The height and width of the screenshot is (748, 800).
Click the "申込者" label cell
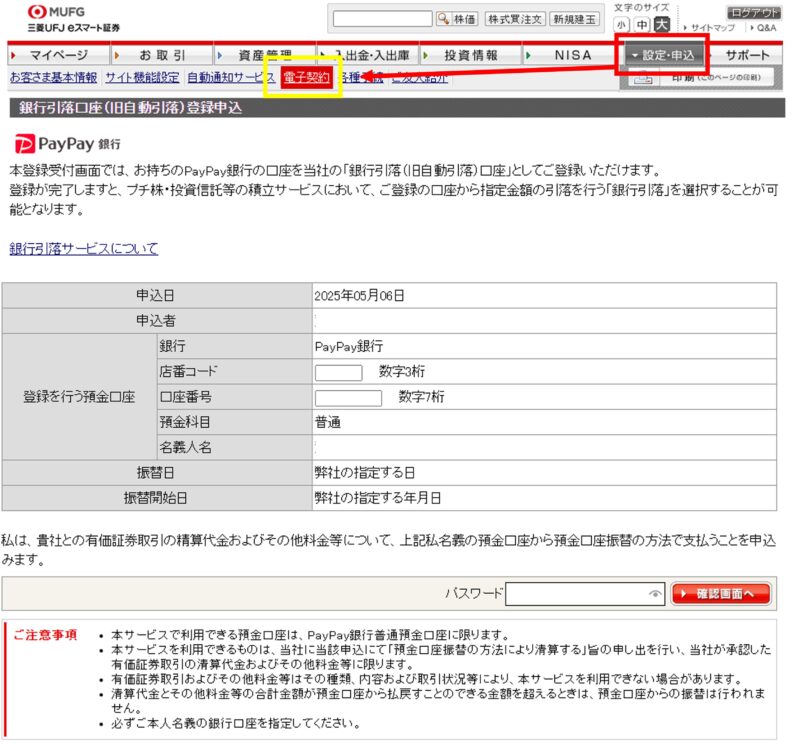[x=157, y=321]
